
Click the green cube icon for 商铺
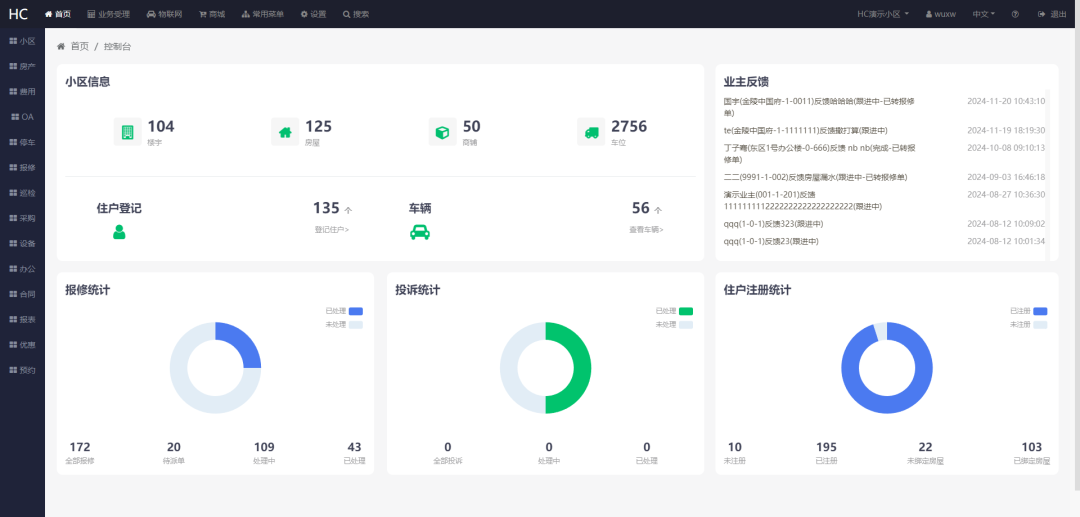point(442,131)
